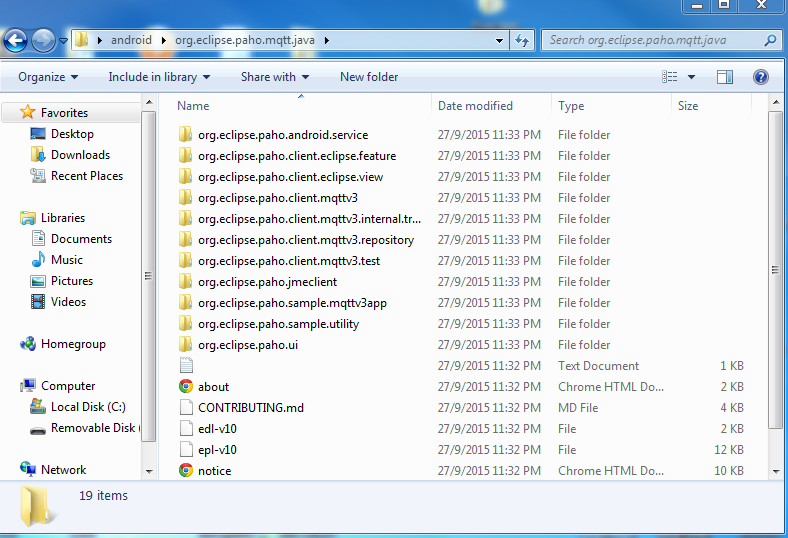Sort files by Date modified column

[475, 106]
